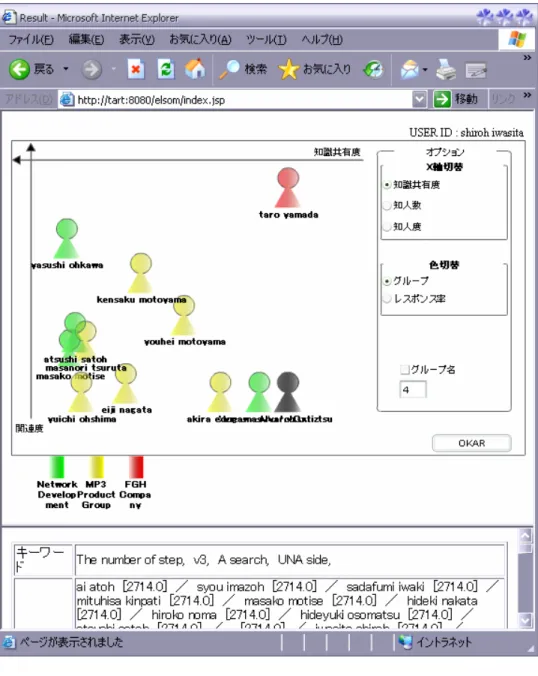The image size is (538, 676).
Task: Select the green yasushi ohkawa figure
Action: point(67,238)
